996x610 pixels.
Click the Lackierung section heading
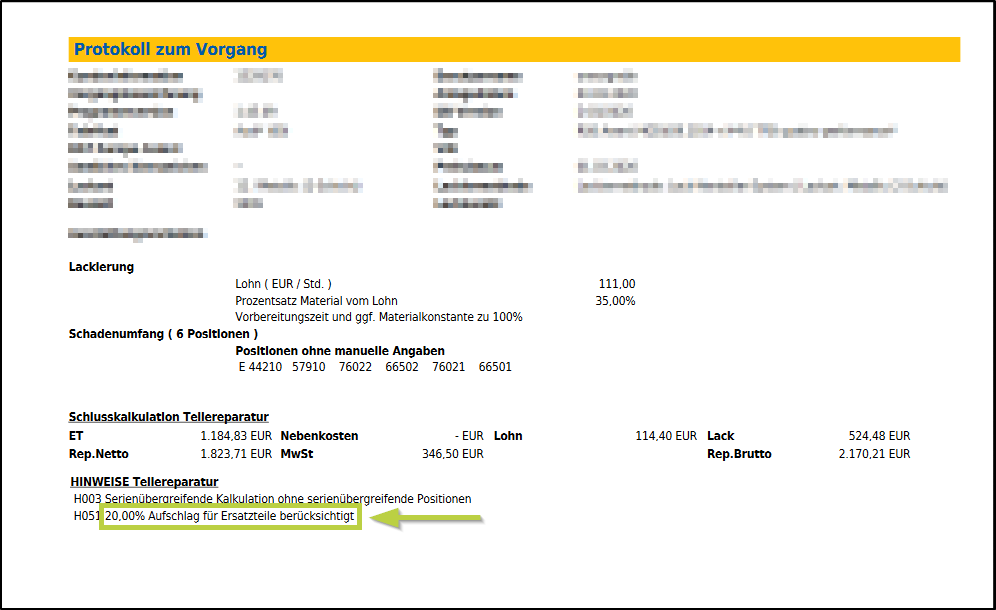tap(101, 267)
